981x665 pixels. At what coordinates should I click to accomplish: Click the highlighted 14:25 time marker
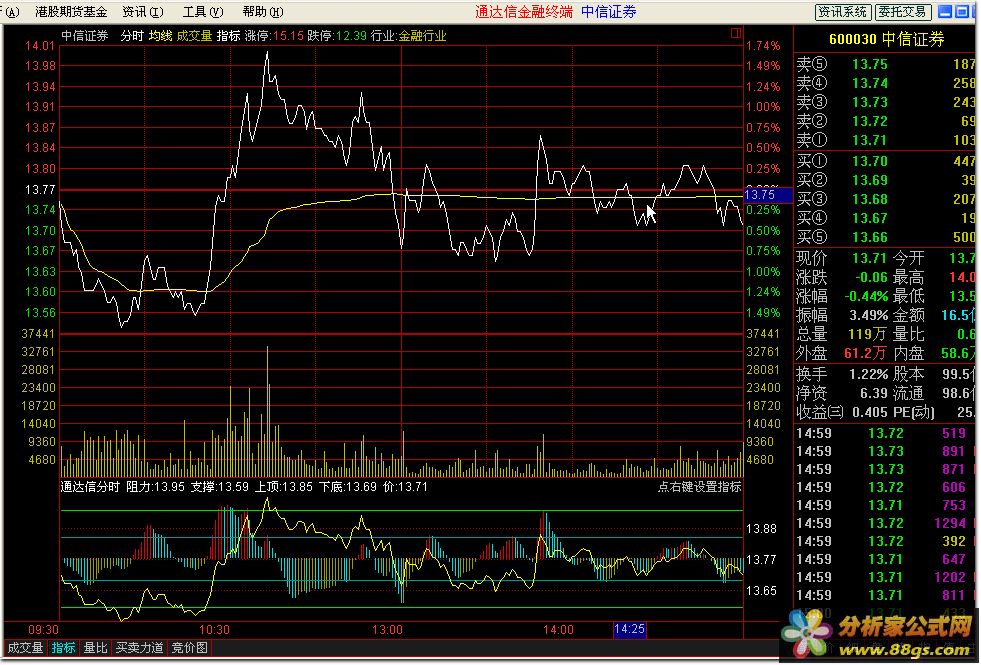click(629, 629)
